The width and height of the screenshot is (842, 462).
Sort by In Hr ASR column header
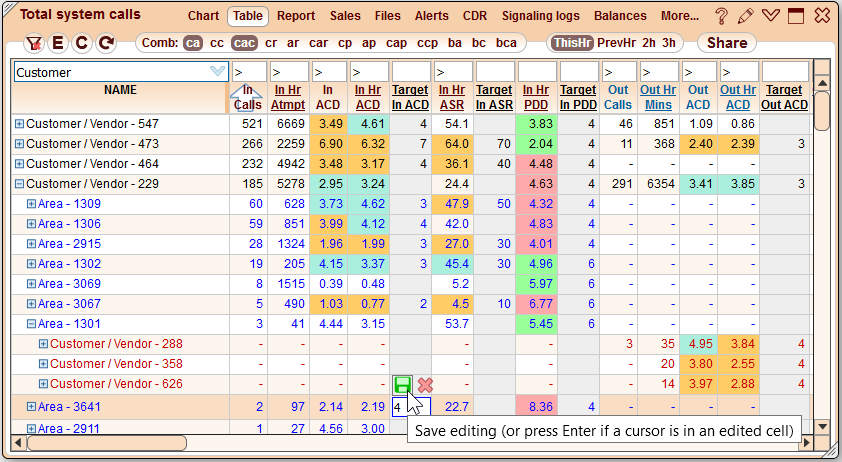coord(452,98)
